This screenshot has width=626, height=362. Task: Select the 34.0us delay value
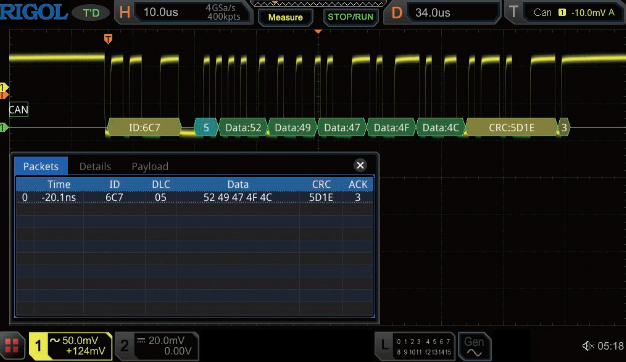click(433, 13)
